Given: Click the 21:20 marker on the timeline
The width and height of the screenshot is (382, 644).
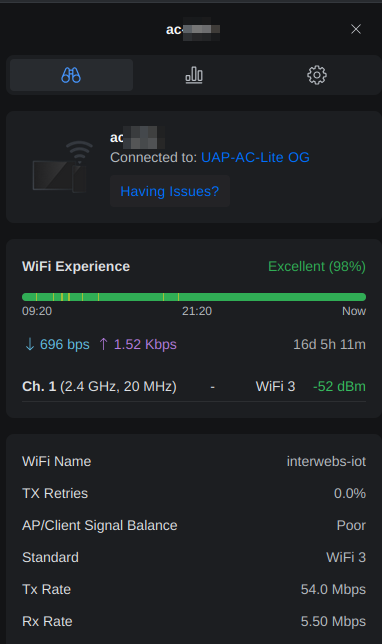Looking at the screenshot, I should click(197, 311).
